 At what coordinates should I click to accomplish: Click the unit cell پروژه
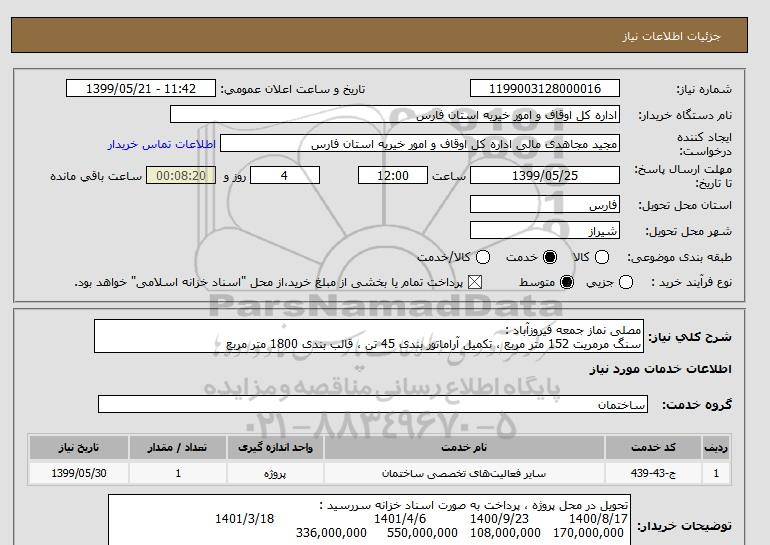pos(275,473)
